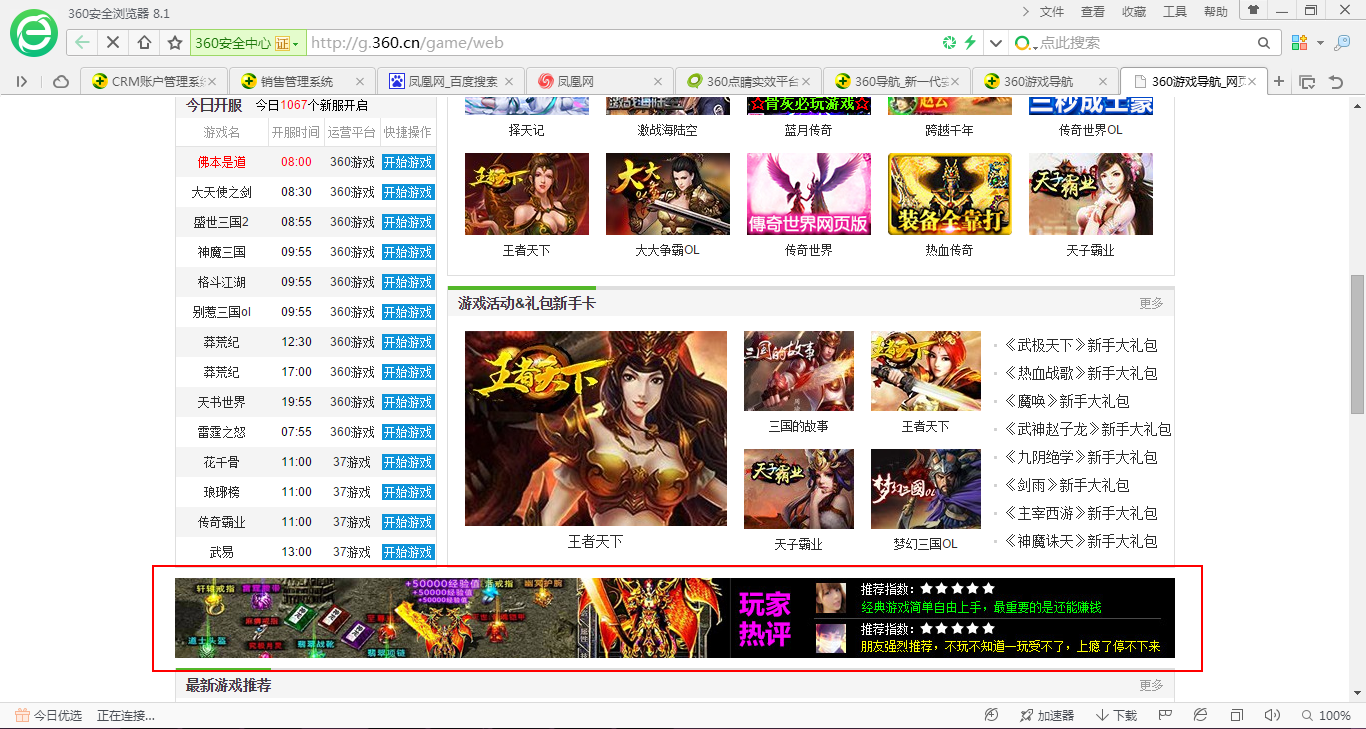The width and height of the screenshot is (1366, 729).
Task: Toggle the cloud sync icon beside tabs
Action: 59,81
